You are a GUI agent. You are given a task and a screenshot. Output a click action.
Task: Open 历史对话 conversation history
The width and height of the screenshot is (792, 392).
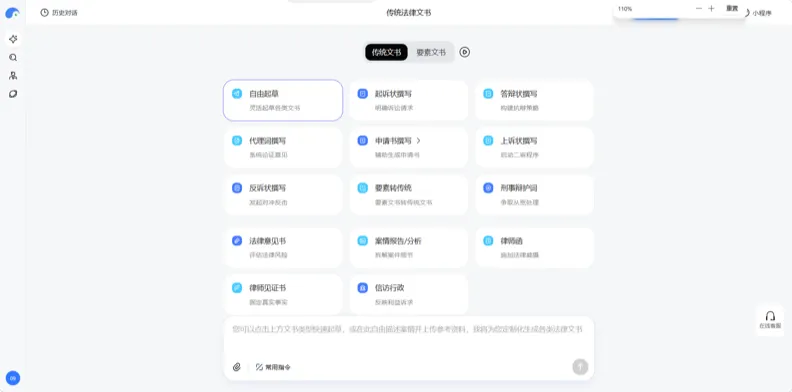click(x=59, y=13)
